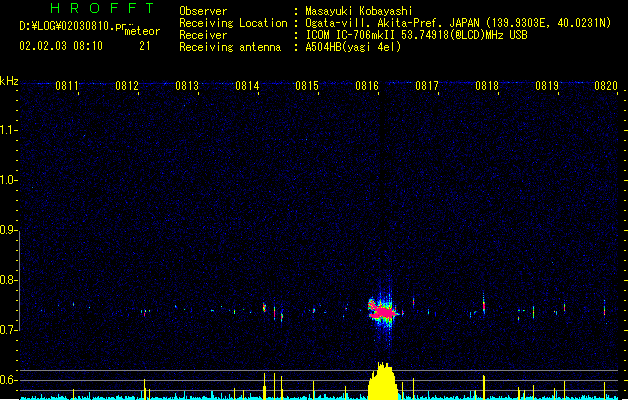Screen dimensions: 629x400
Task: Click the Receiving Location label
Action: [233, 23]
